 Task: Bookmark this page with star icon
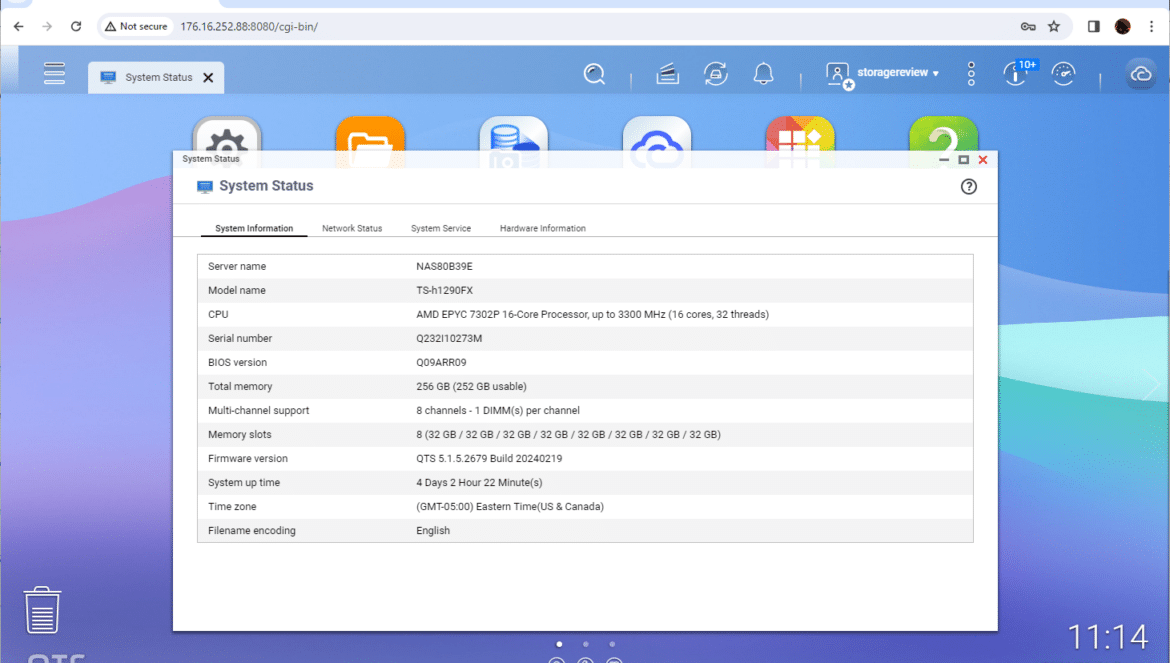(1054, 27)
